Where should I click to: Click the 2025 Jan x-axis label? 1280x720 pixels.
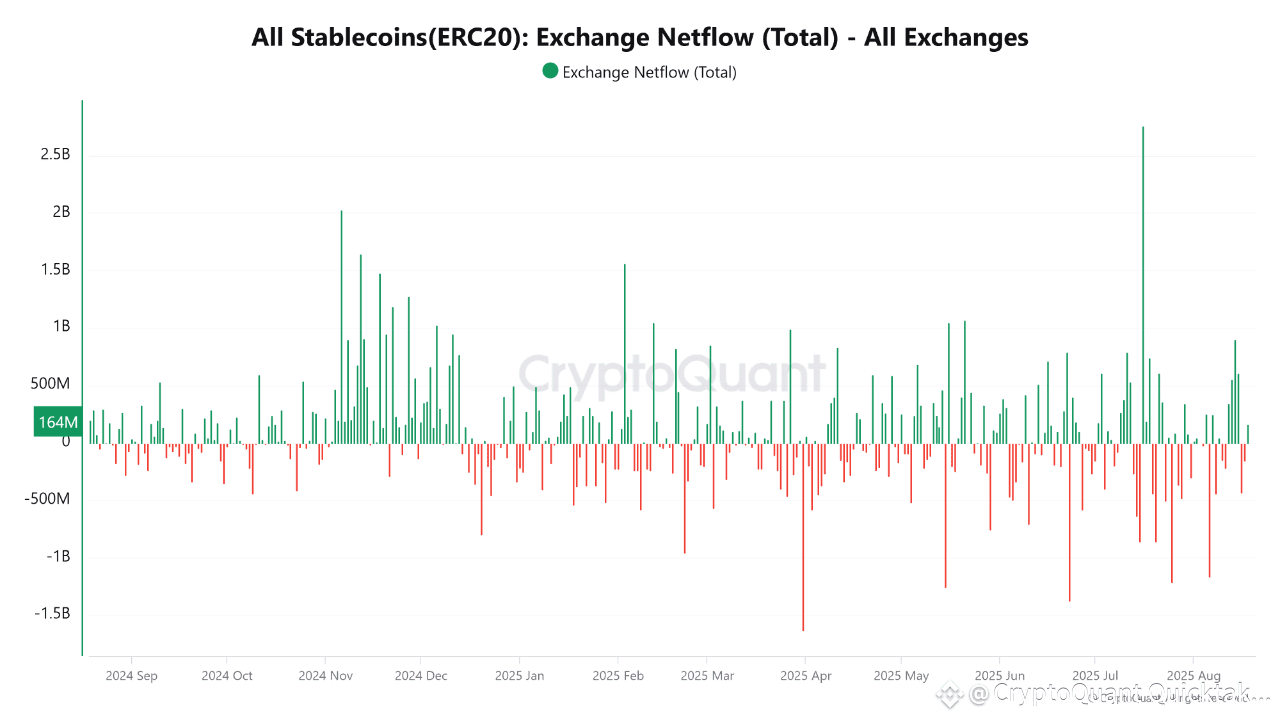(x=520, y=675)
